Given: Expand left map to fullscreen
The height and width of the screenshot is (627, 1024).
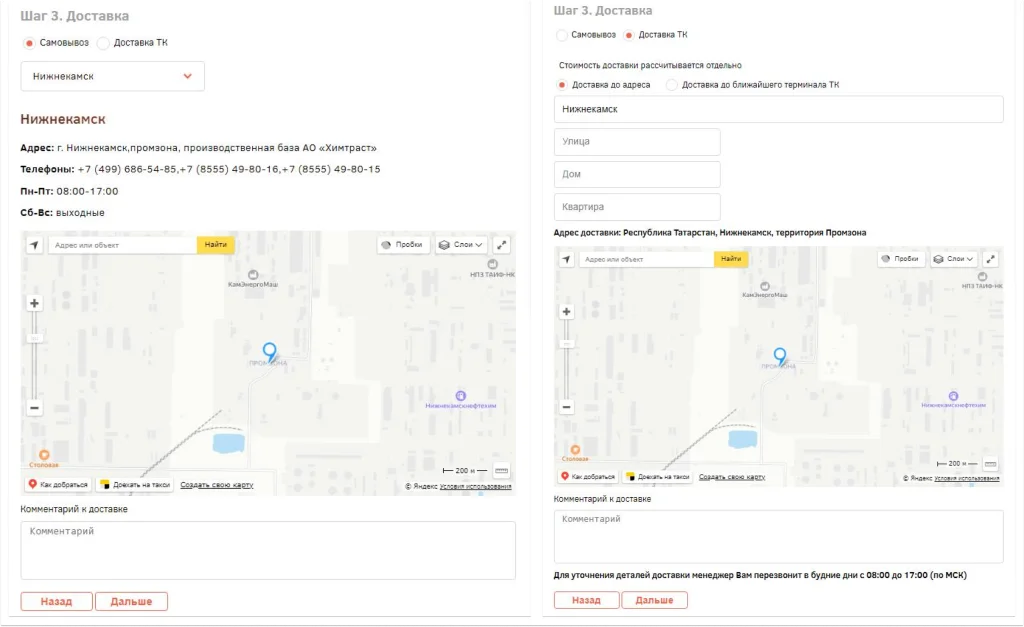Looking at the screenshot, I should 502,245.
